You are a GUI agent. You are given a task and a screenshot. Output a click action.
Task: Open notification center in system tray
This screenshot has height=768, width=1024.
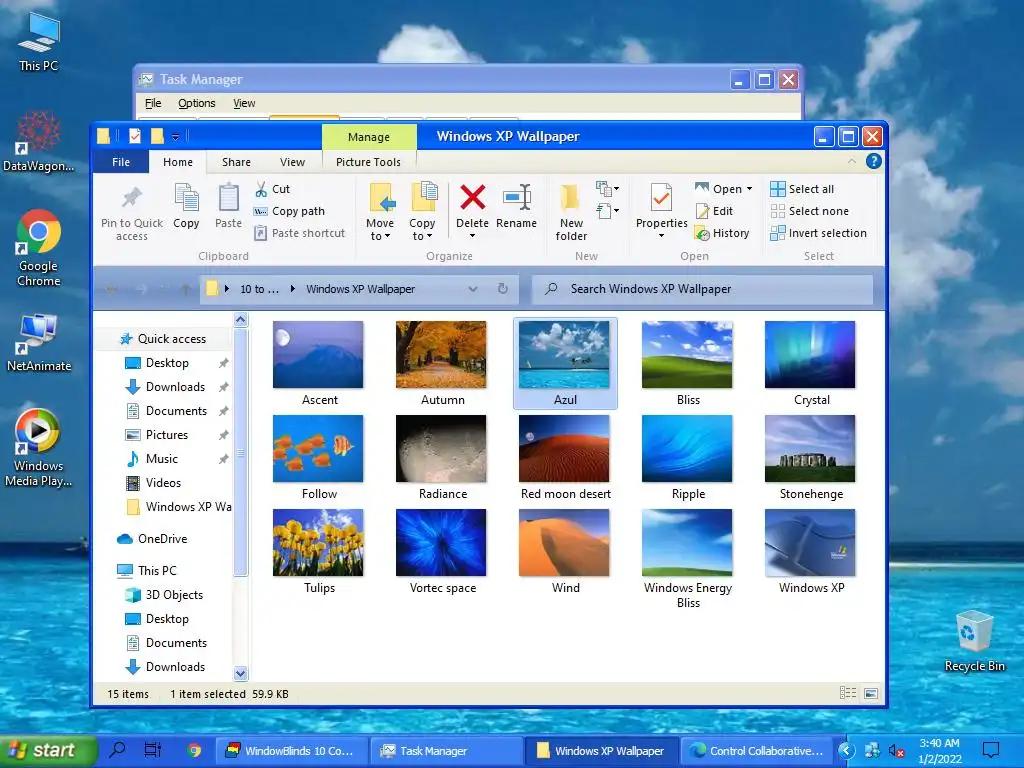(x=991, y=750)
